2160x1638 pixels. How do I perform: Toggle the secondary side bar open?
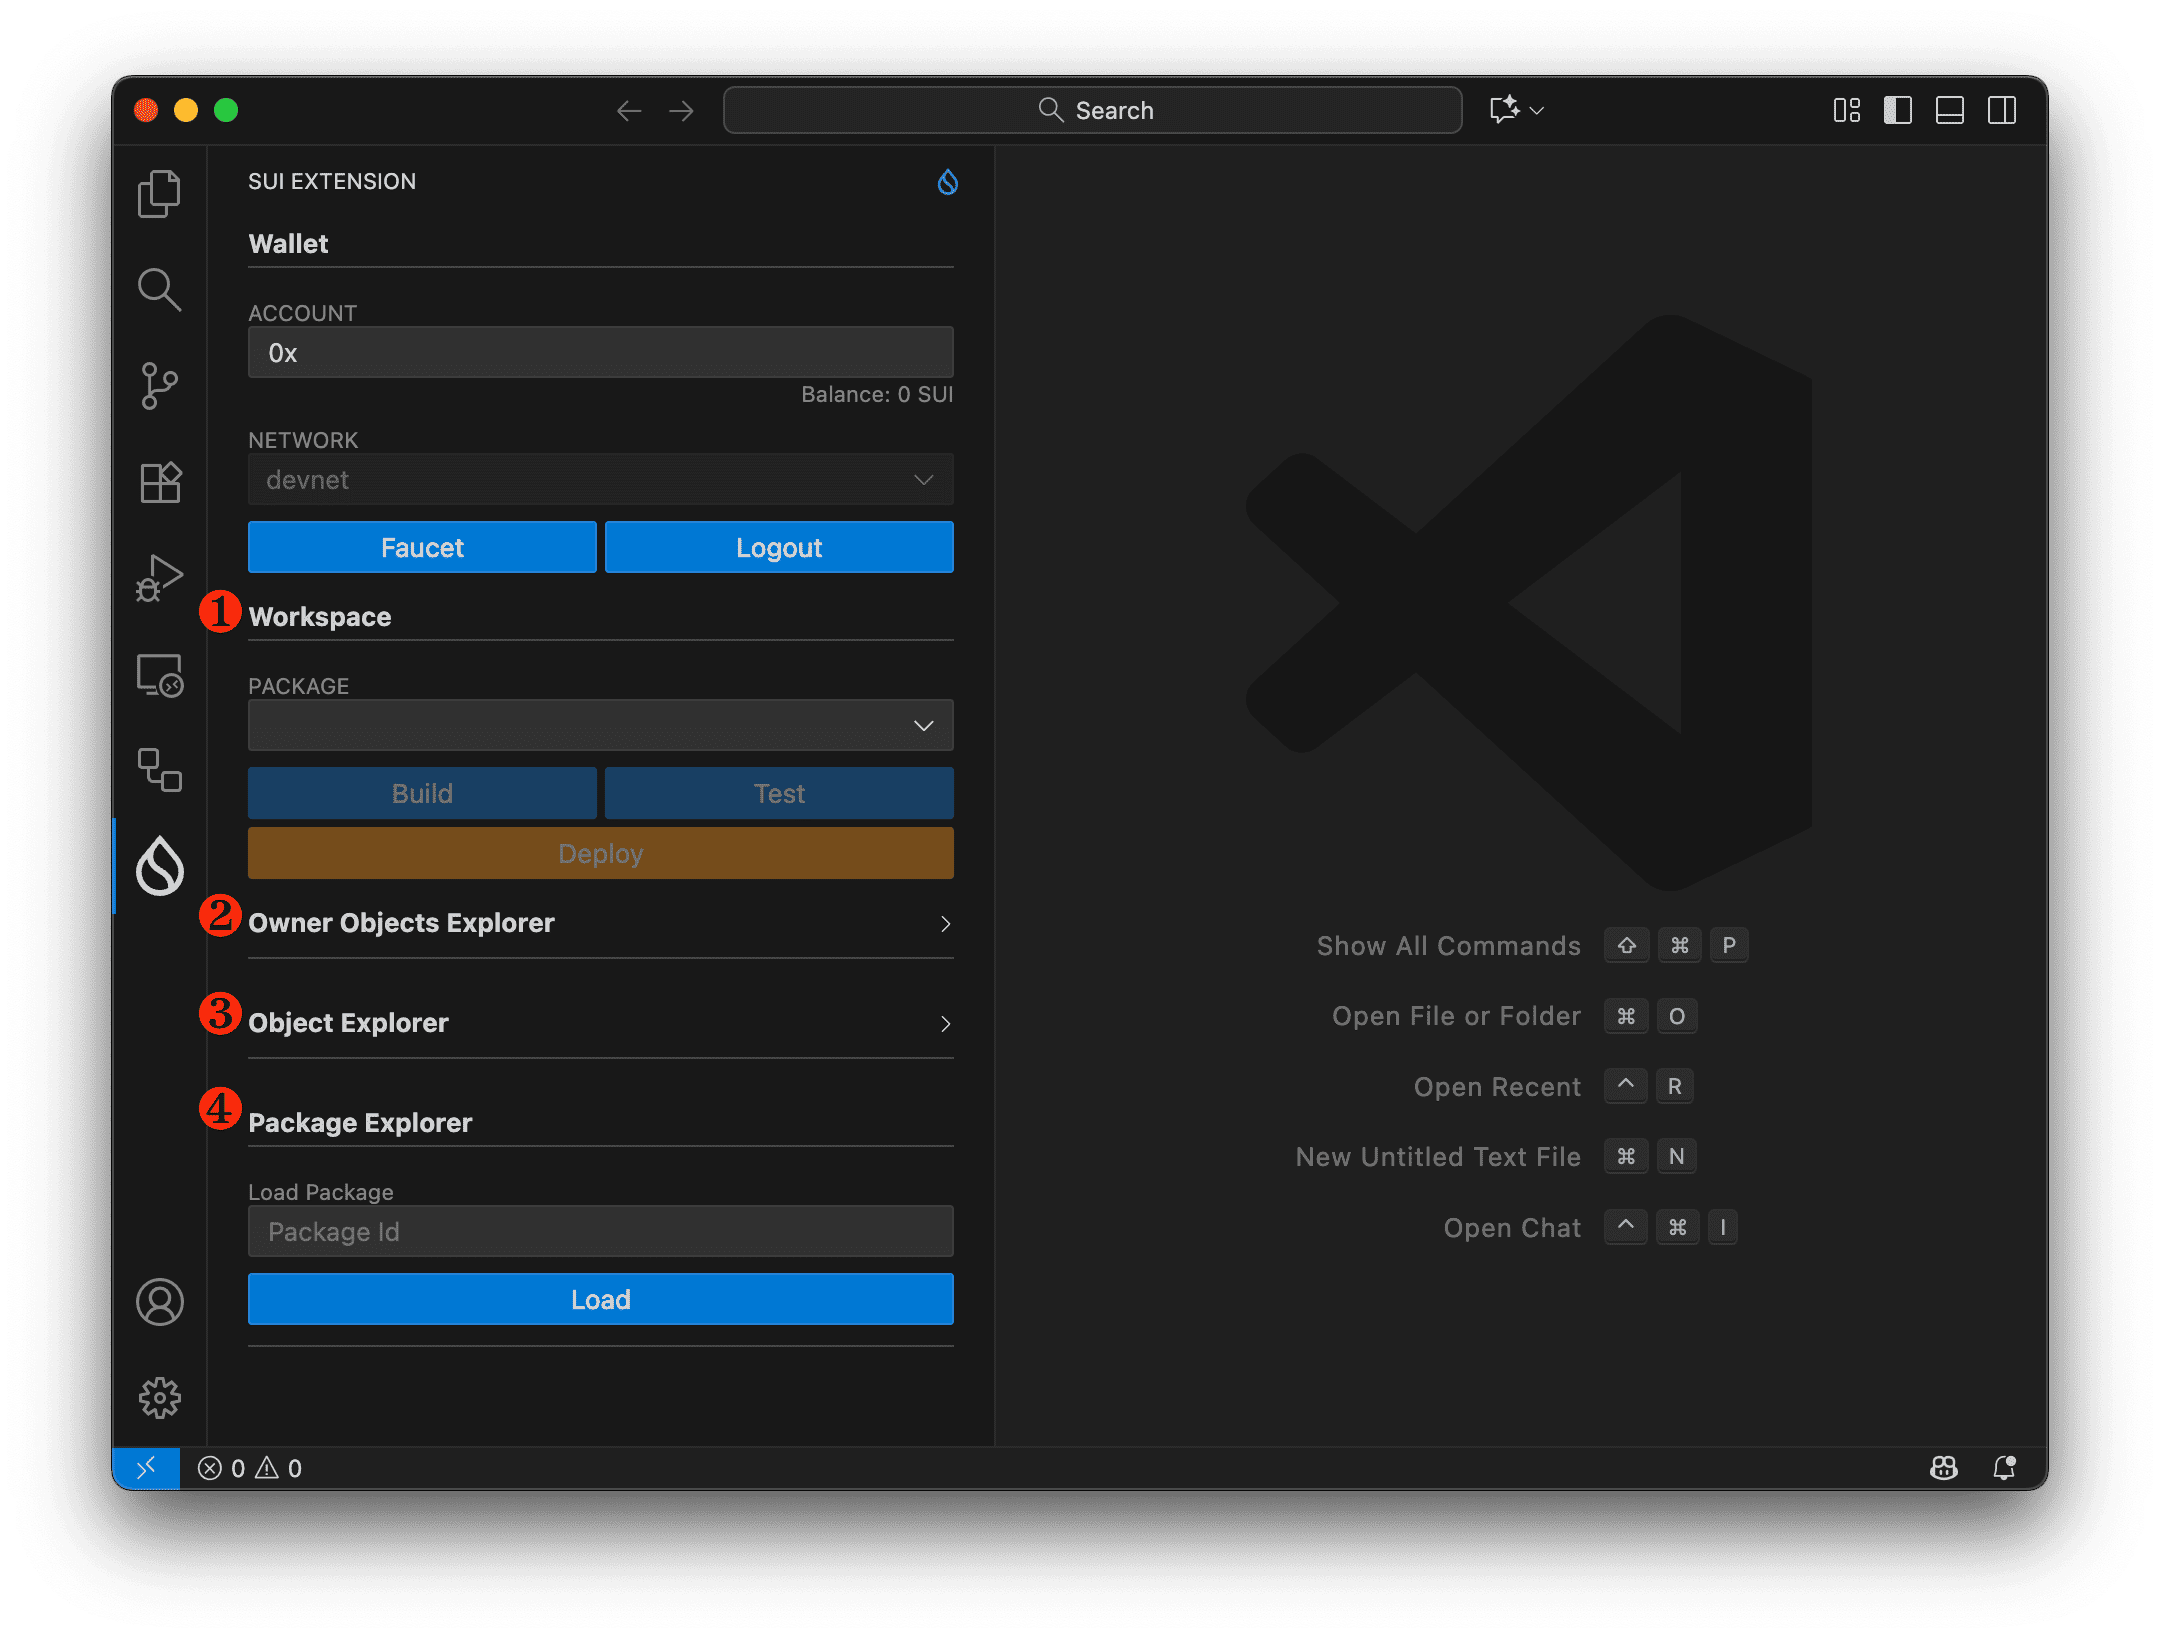pos(2003,110)
